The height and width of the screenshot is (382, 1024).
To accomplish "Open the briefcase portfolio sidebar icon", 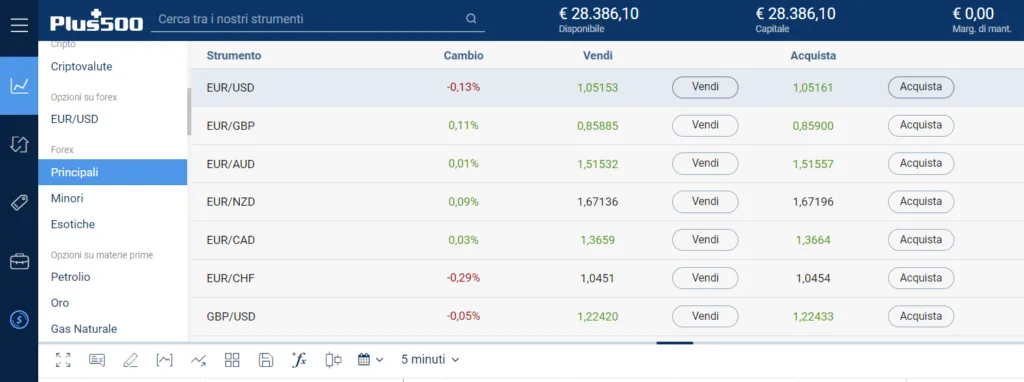I will [x=19, y=262].
